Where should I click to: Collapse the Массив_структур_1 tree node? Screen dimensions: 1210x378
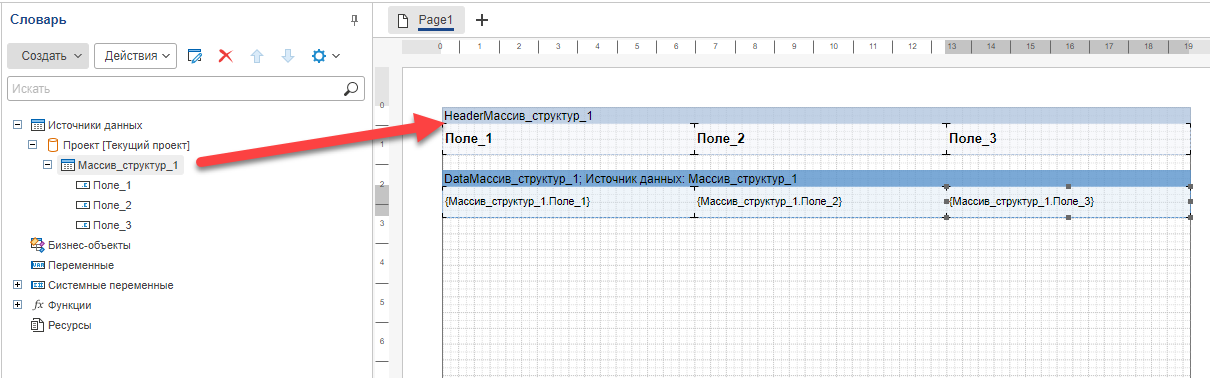[49, 165]
